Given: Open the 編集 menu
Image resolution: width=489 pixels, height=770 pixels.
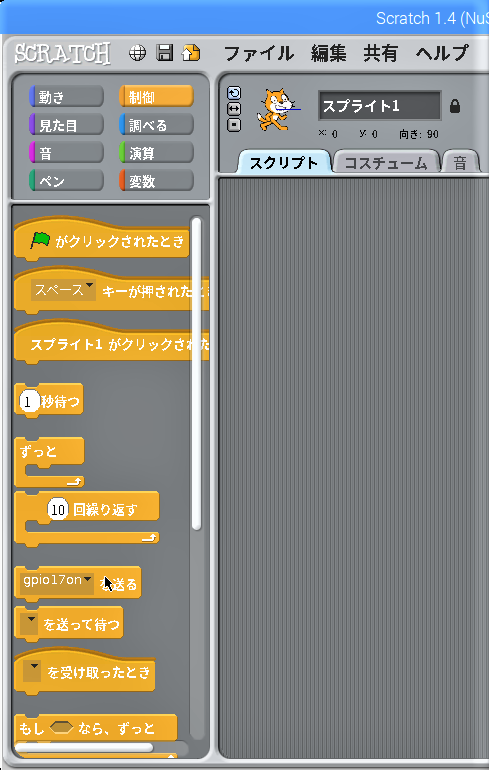Looking at the screenshot, I should 328,53.
